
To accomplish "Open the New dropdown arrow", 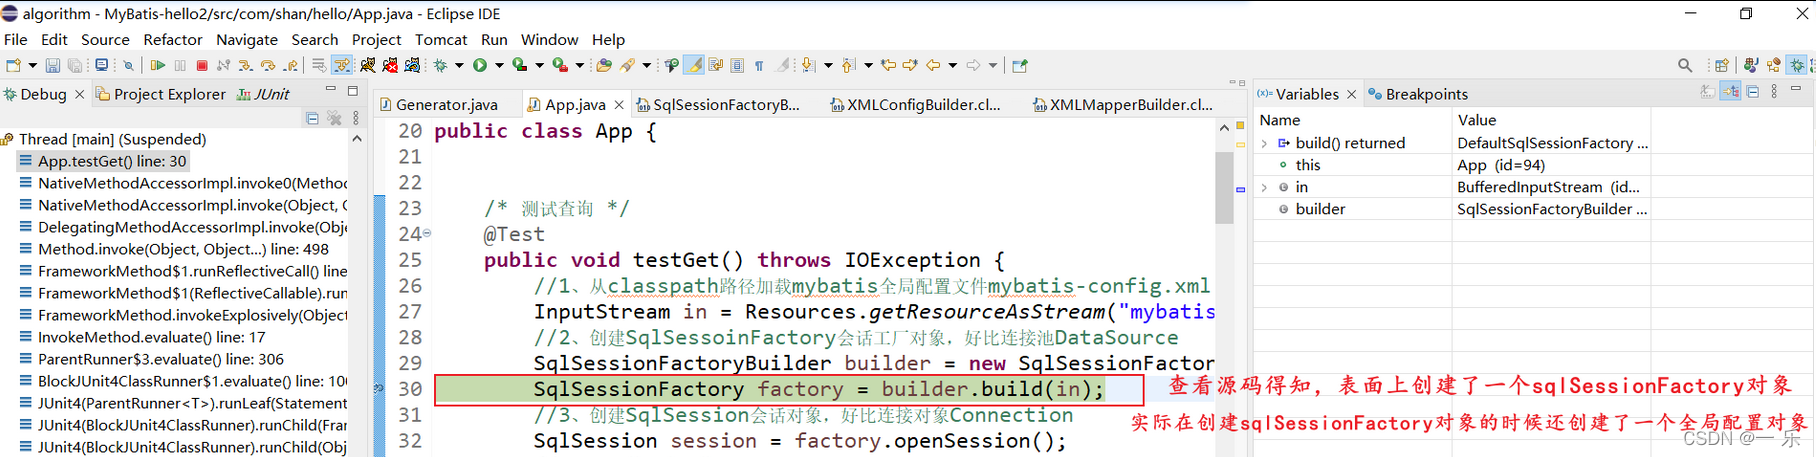I will point(33,65).
